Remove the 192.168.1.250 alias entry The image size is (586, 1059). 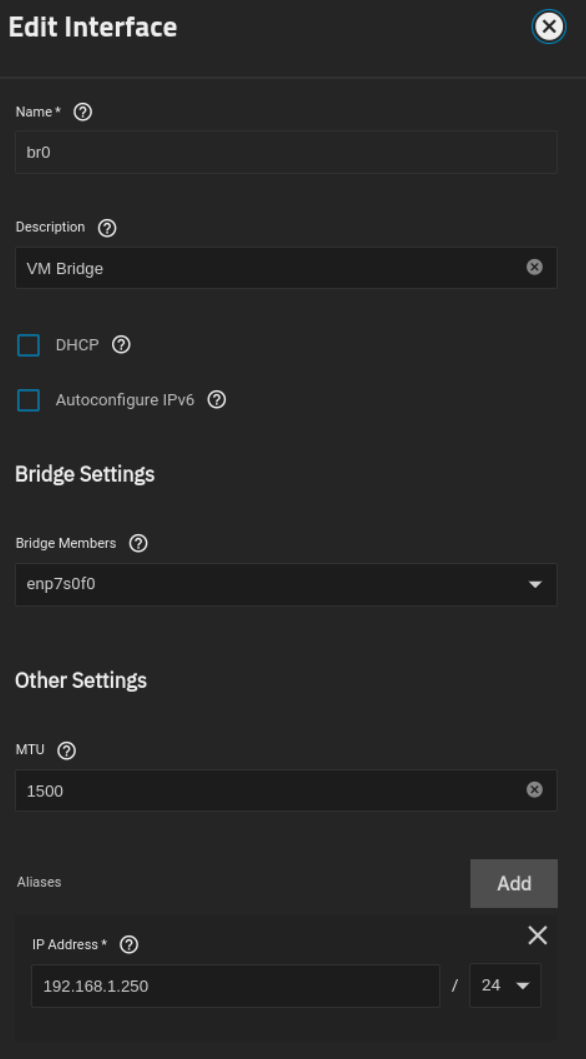tap(537, 935)
